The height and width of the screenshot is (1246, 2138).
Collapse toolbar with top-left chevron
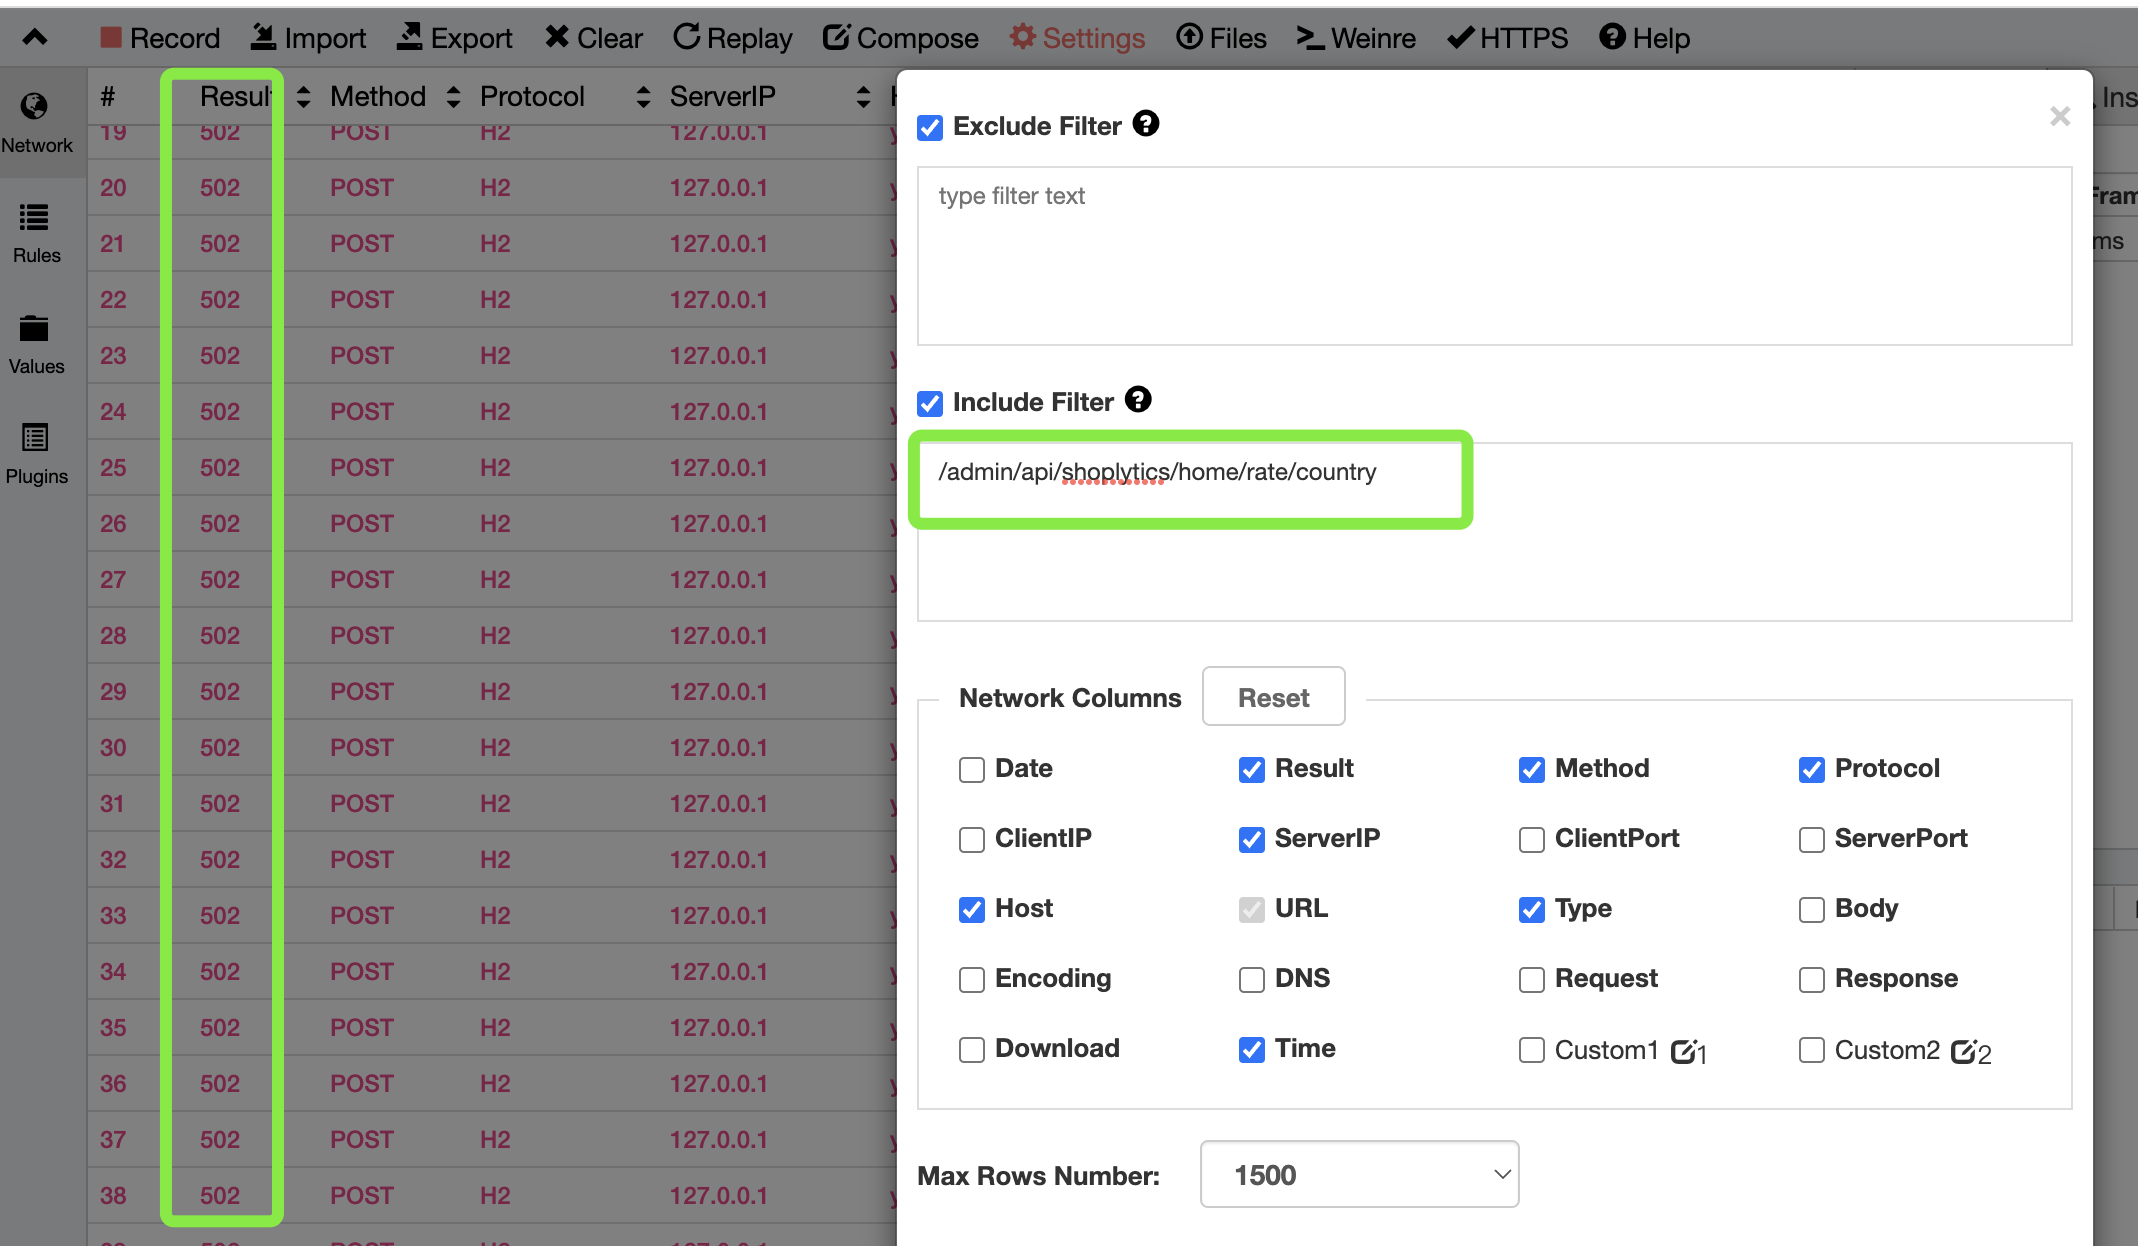click(x=35, y=38)
